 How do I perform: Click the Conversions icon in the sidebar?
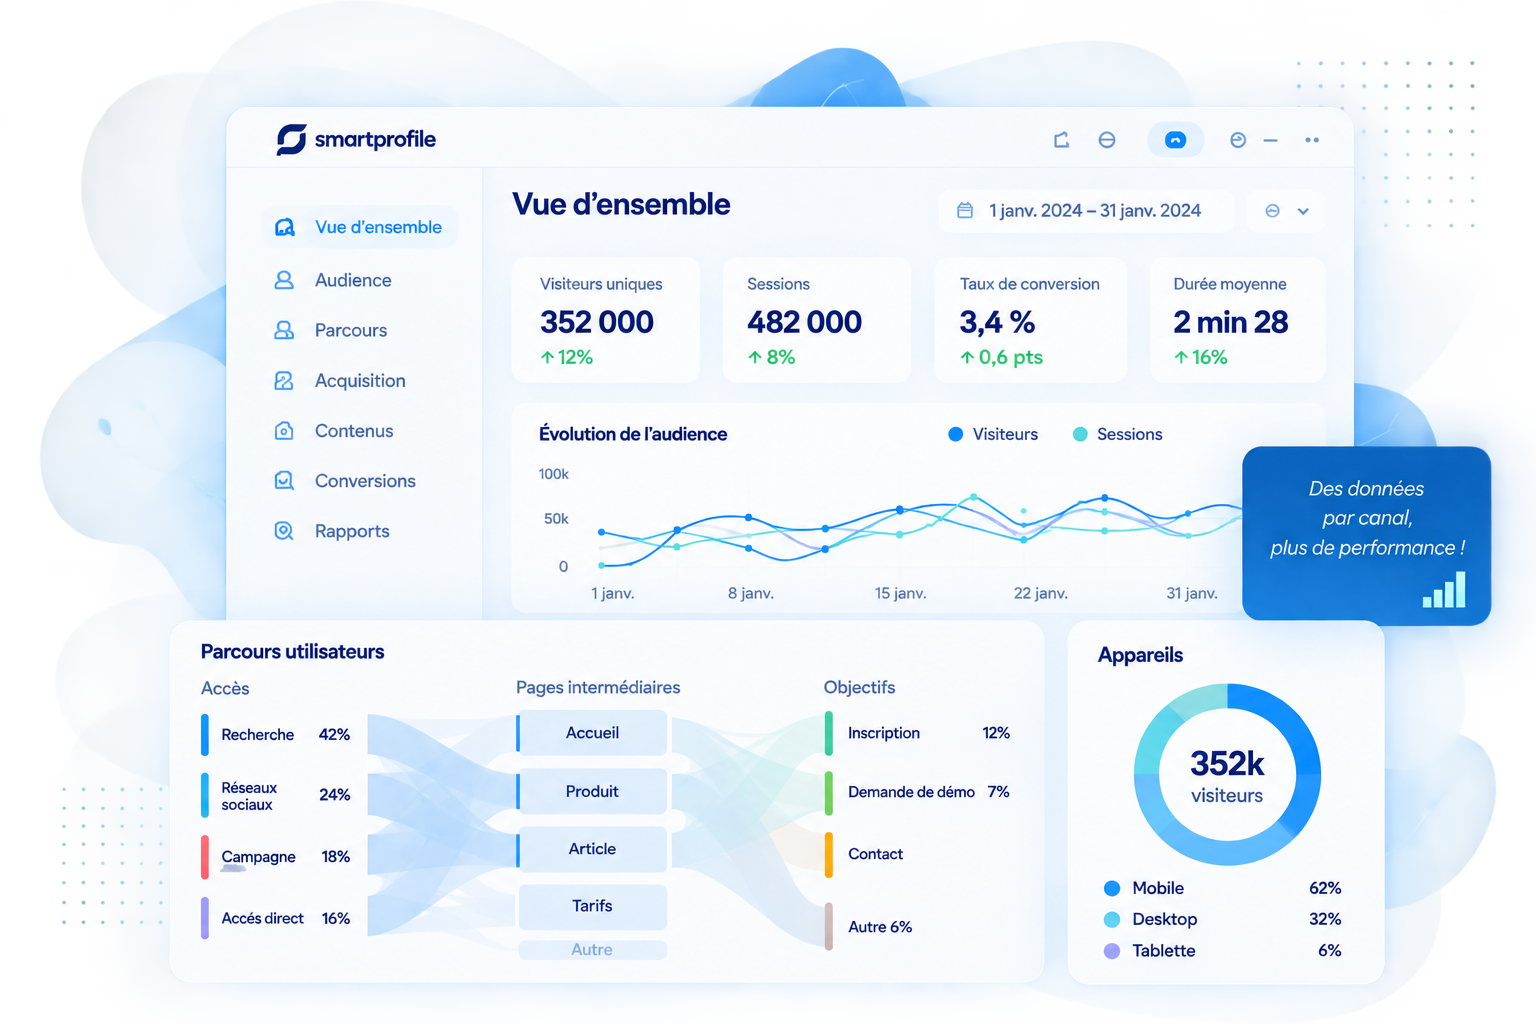click(x=284, y=481)
